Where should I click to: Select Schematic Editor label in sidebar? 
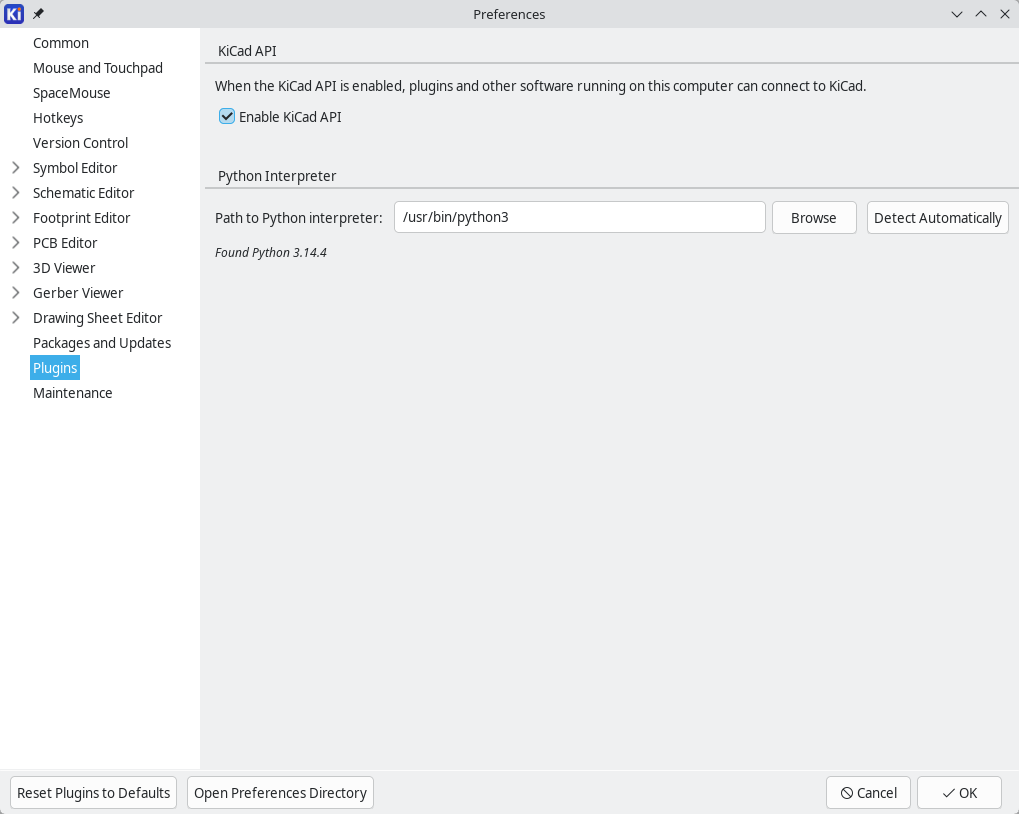click(83, 193)
